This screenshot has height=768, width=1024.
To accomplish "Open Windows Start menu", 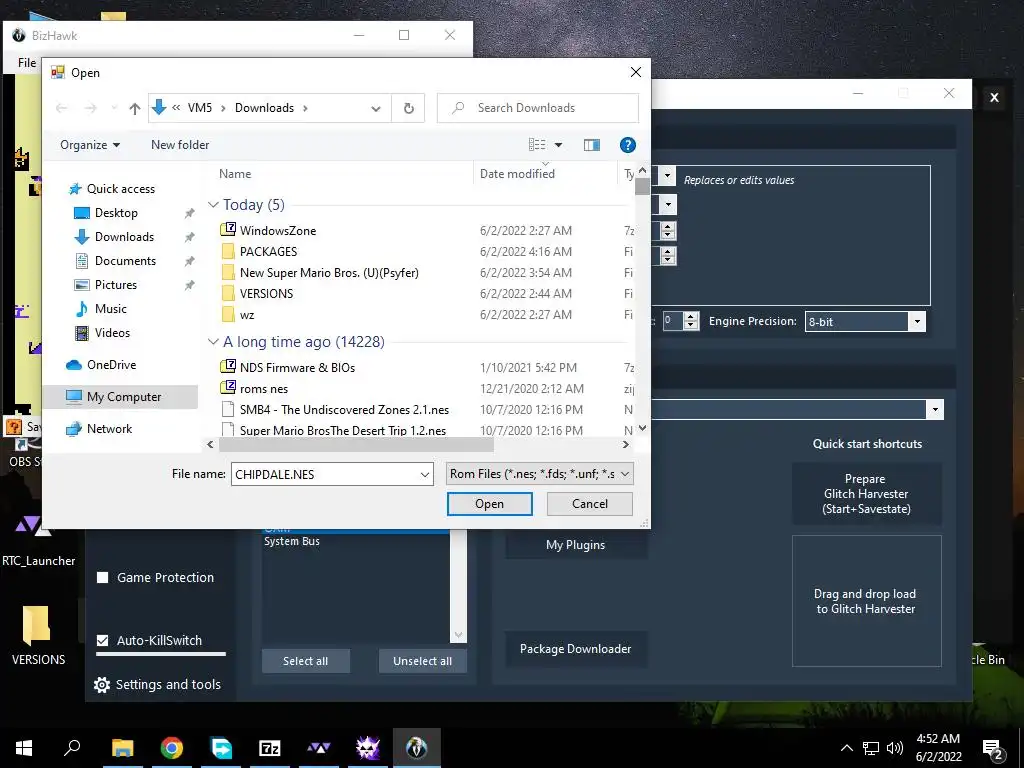I will 24,748.
